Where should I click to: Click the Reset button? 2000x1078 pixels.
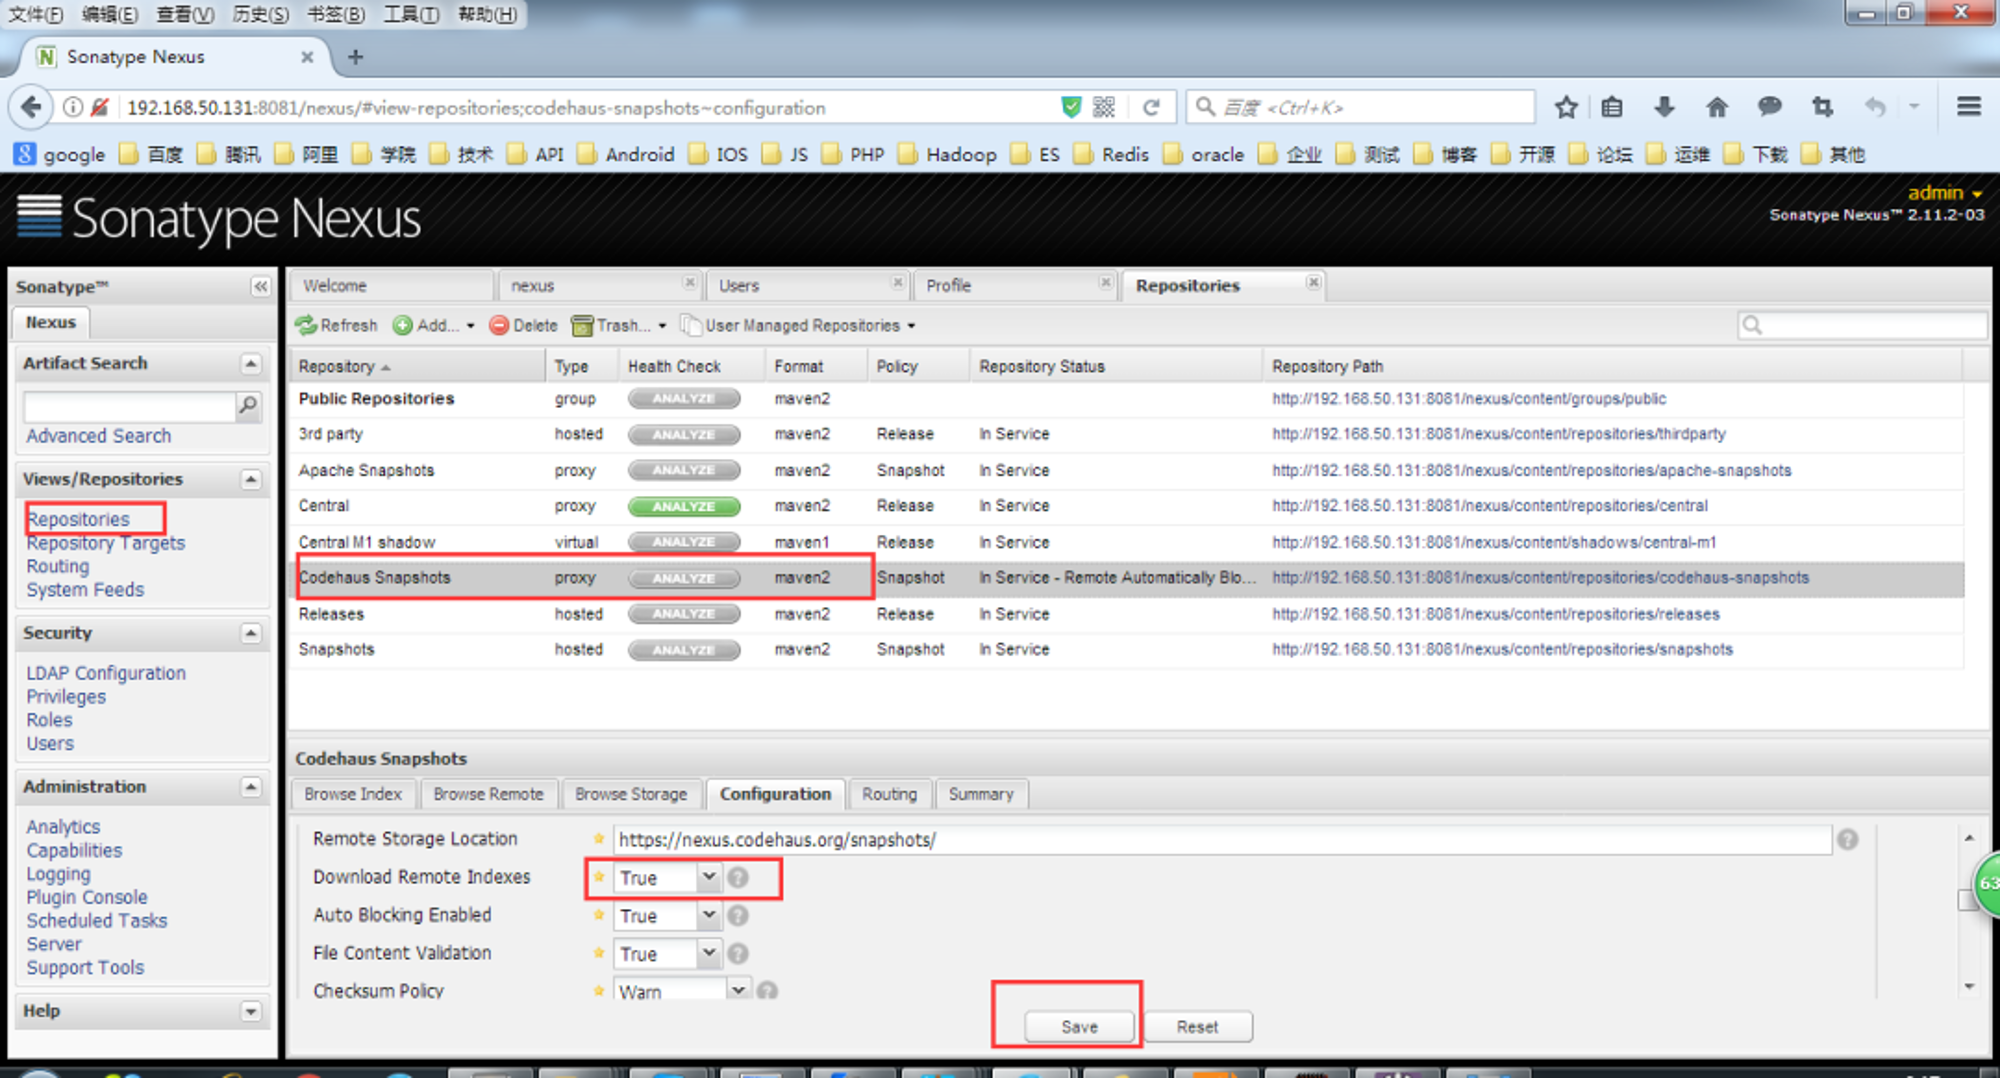[x=1197, y=1027]
